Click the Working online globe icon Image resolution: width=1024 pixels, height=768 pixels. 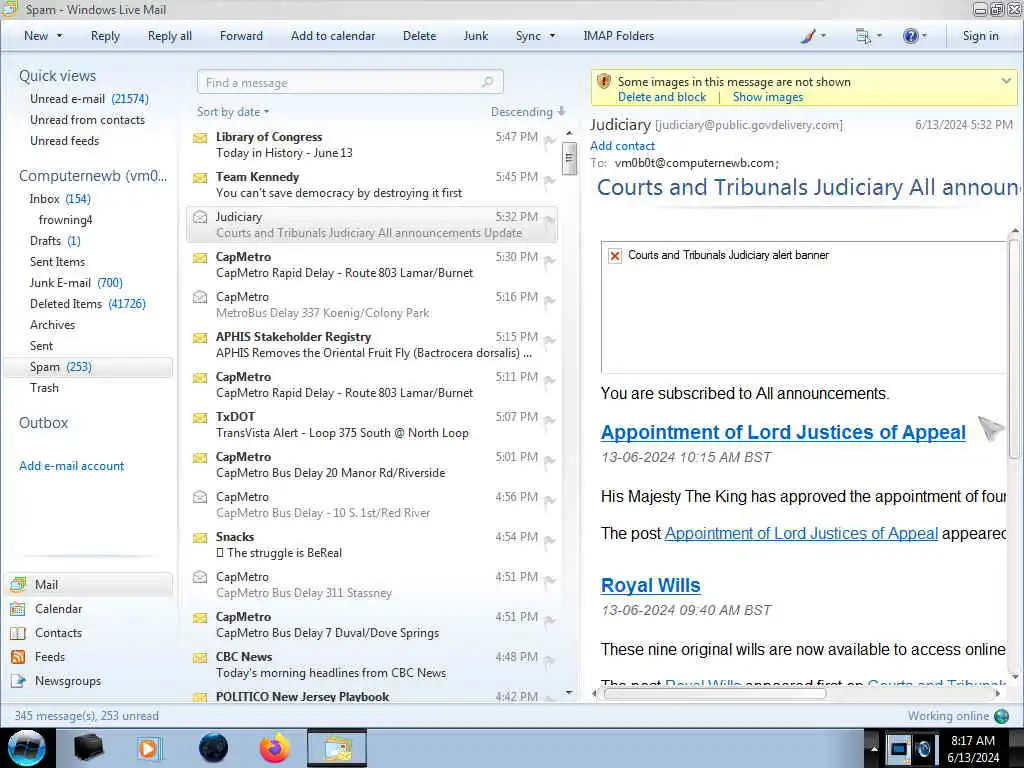1002,716
